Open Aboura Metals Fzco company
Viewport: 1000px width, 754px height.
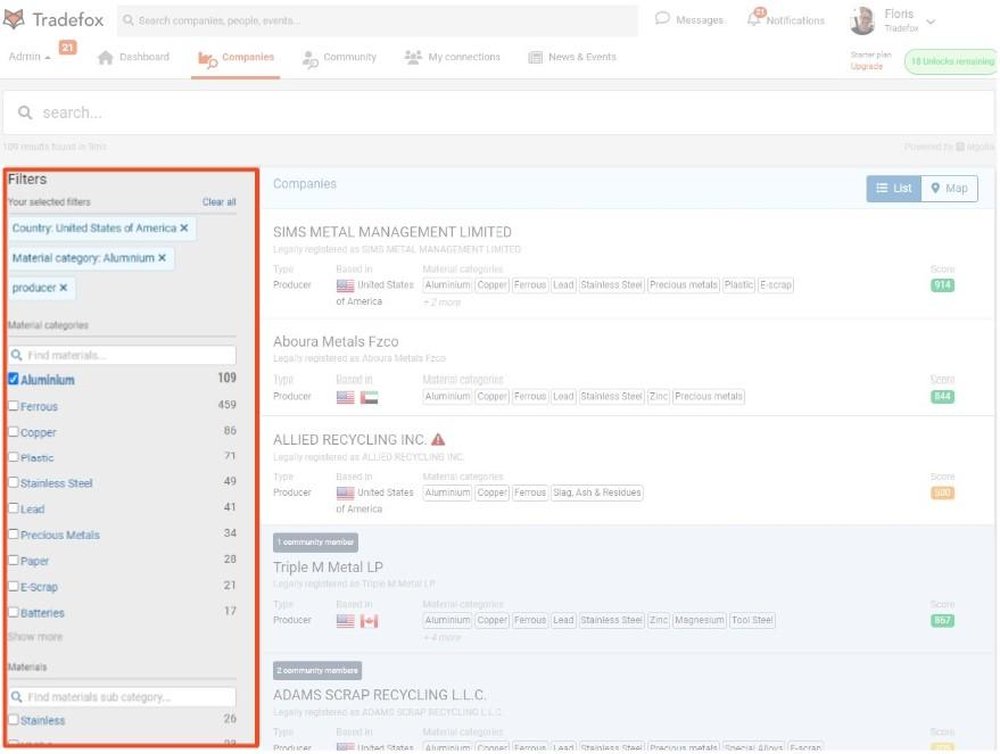[x=335, y=342]
